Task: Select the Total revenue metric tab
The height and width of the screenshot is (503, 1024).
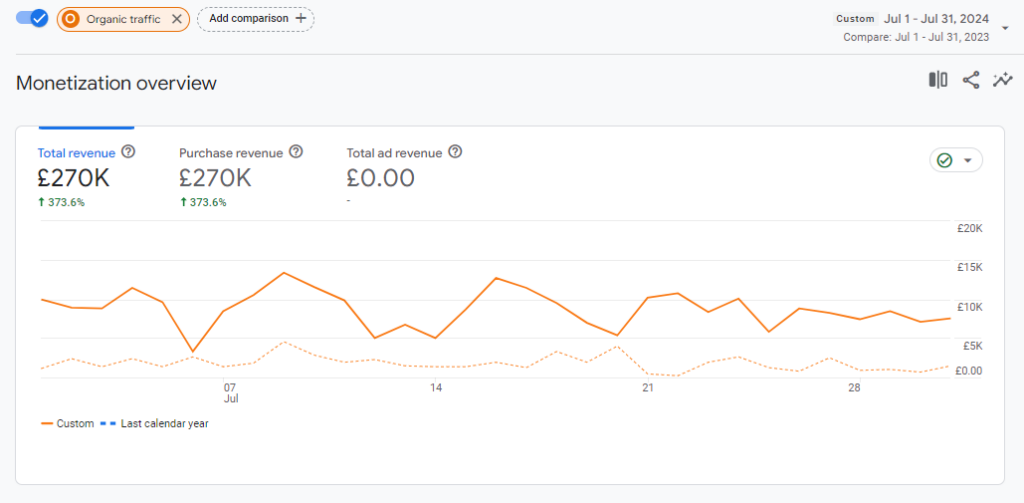Action: [x=76, y=153]
